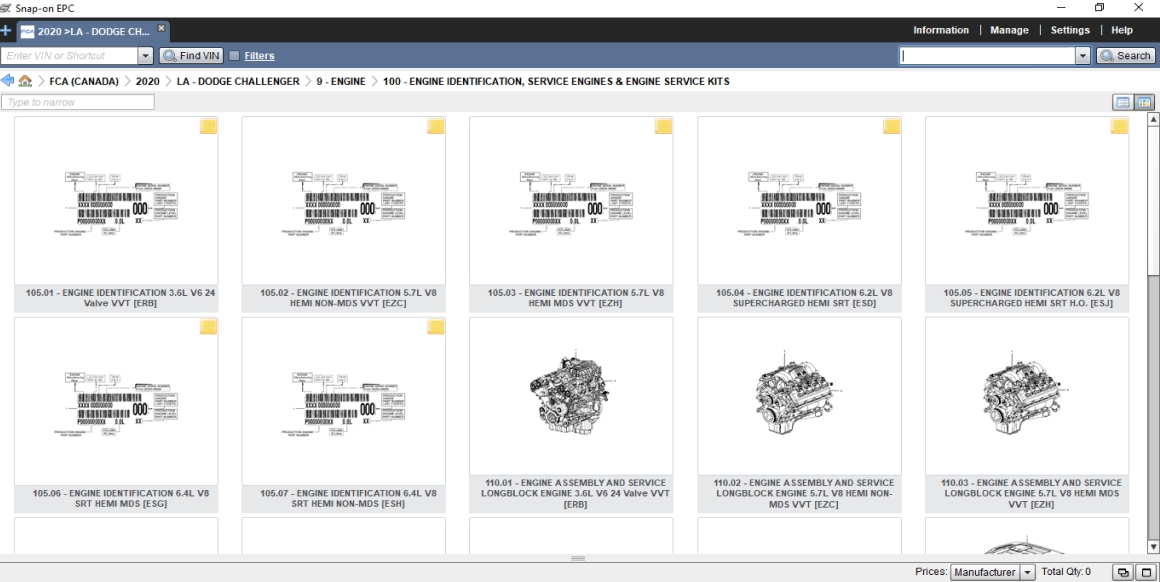Open 105.03 Engine Identification 5.7L MDS thumbnail
This screenshot has height=582, width=1160.
click(x=571, y=201)
